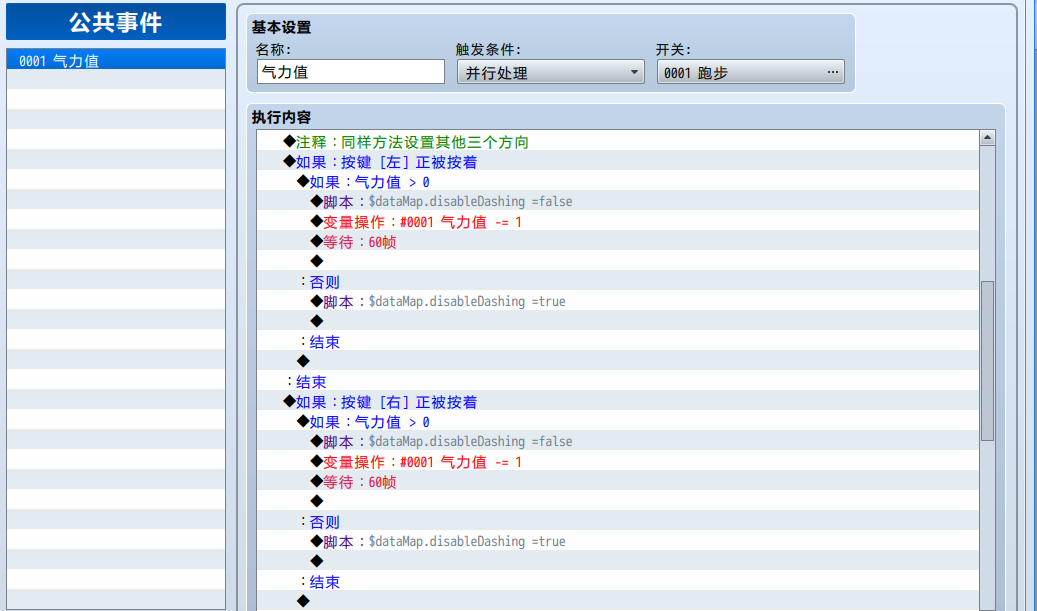Select the indented 结束 line below the 右 block's =true script
1037x611 pixels.
[x=618, y=581]
